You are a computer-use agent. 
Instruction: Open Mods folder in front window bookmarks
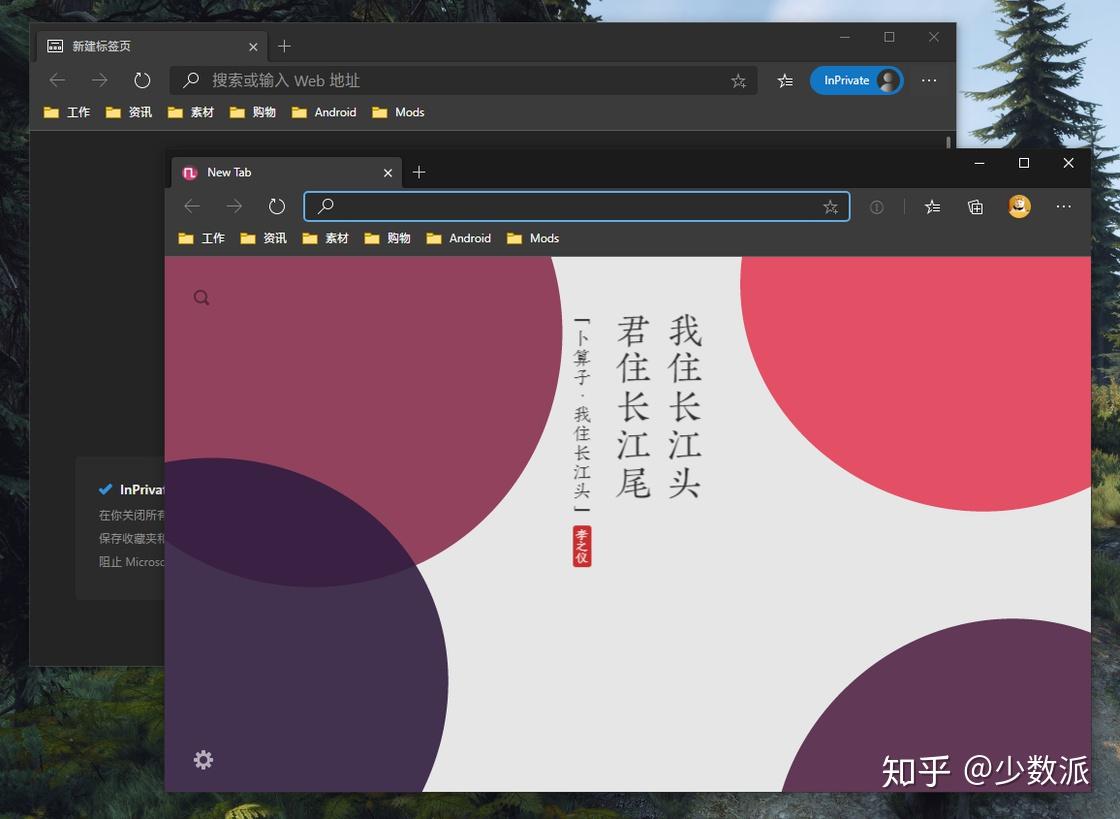[533, 238]
